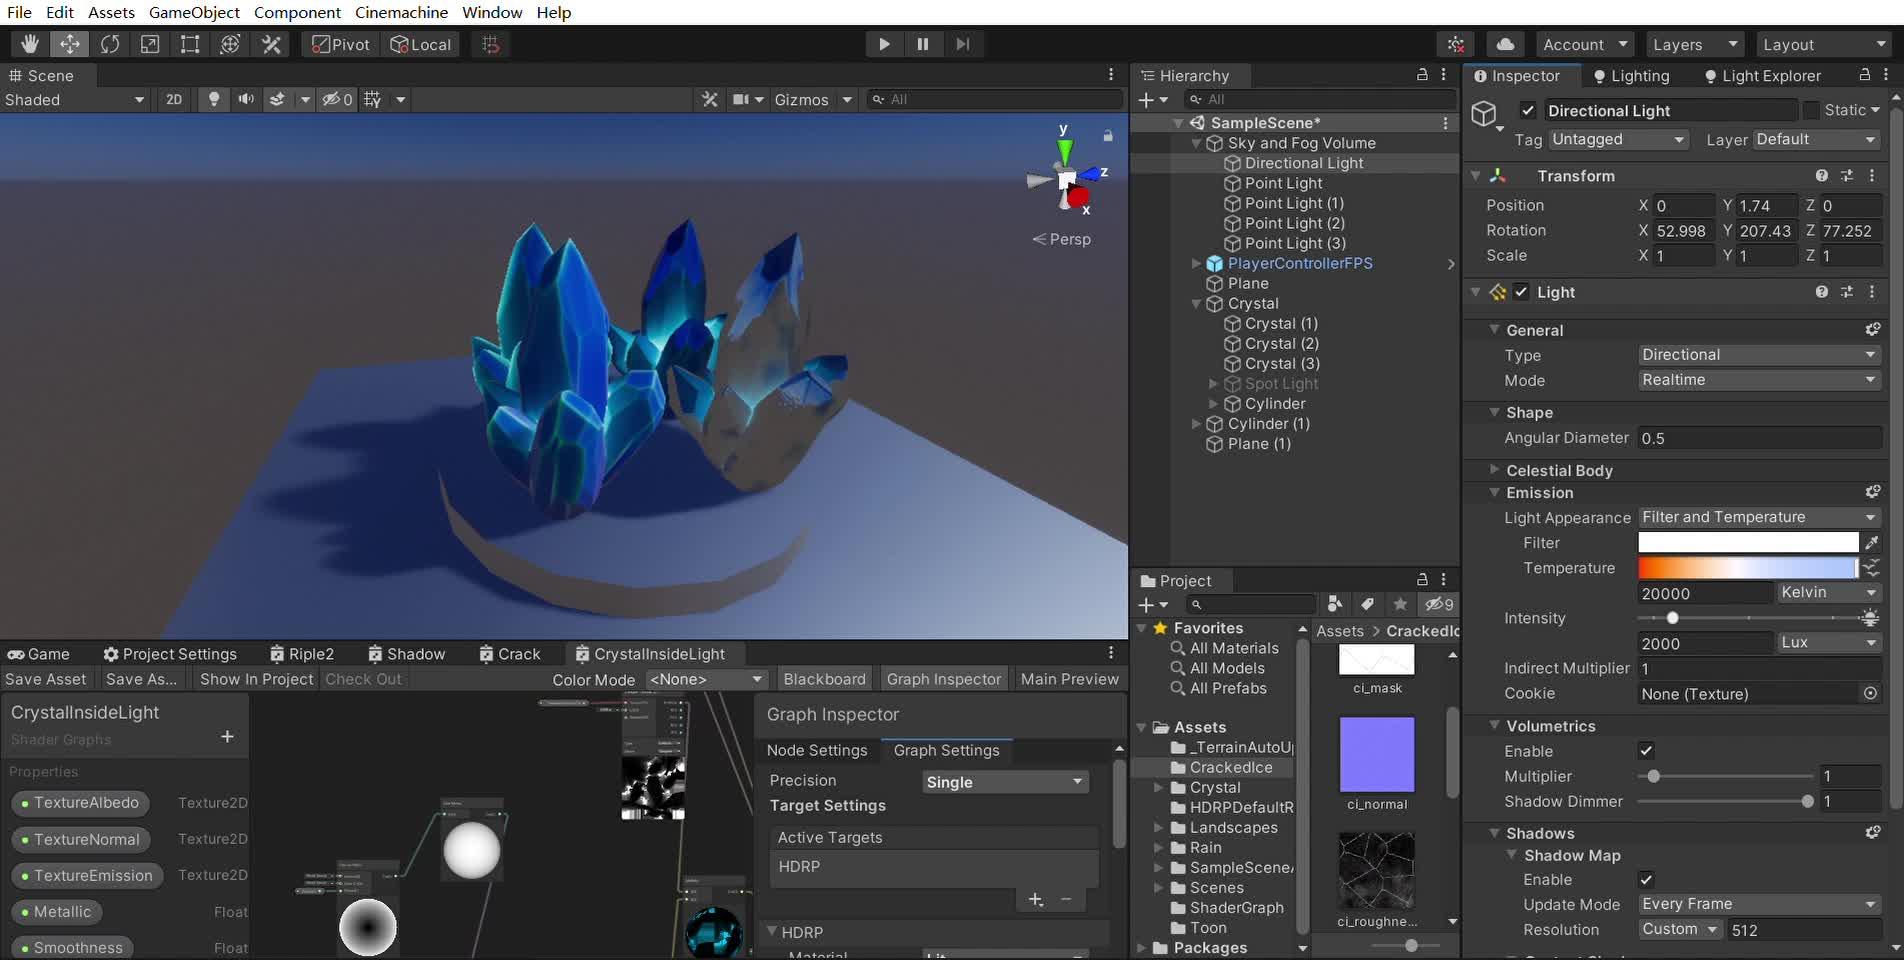Toggle the Static checkbox
Screen dimensions: 1904x960
1811,110
